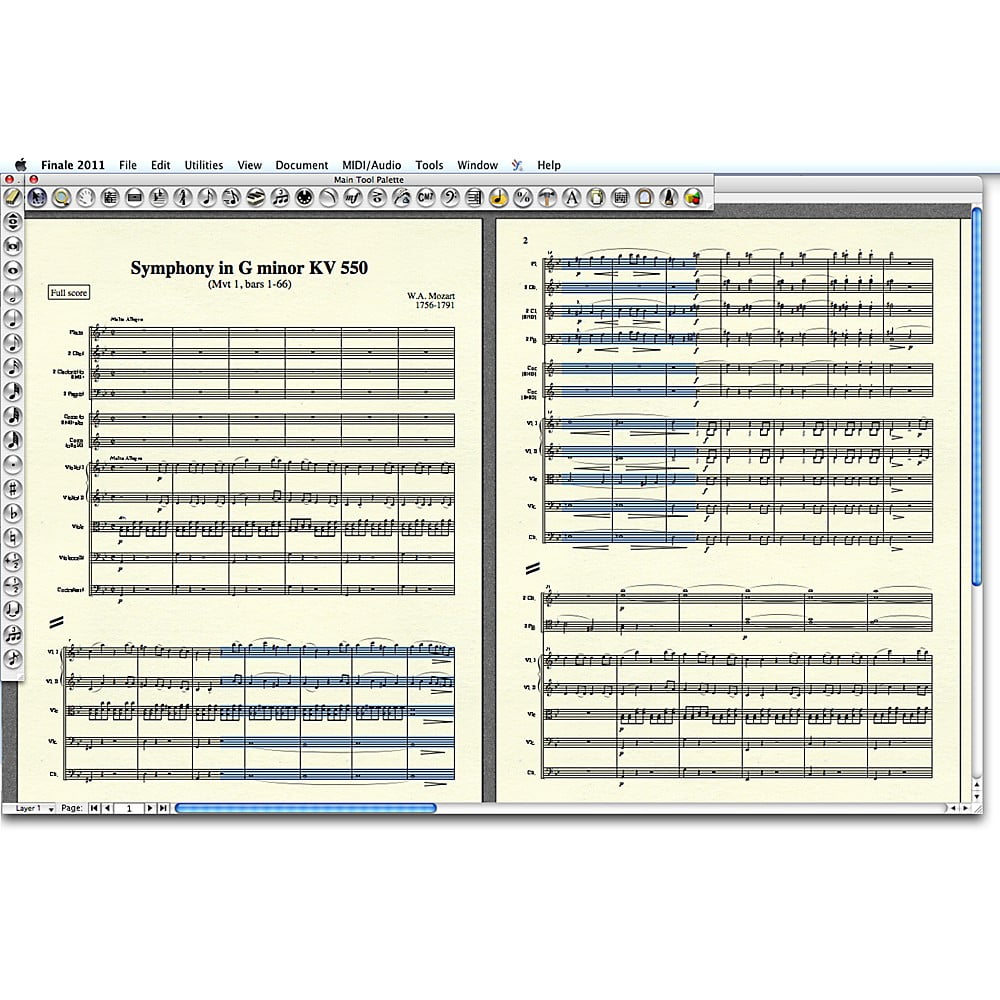
Task: Select the Smart Shape slur tool
Action: (328, 198)
